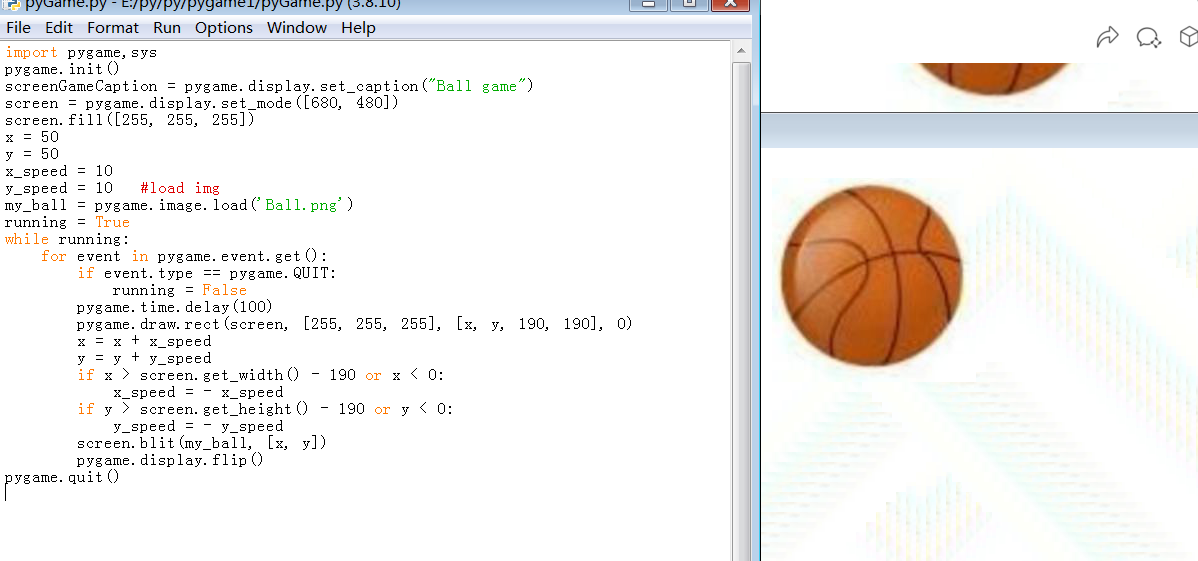Click the share arrow icon

click(1107, 37)
